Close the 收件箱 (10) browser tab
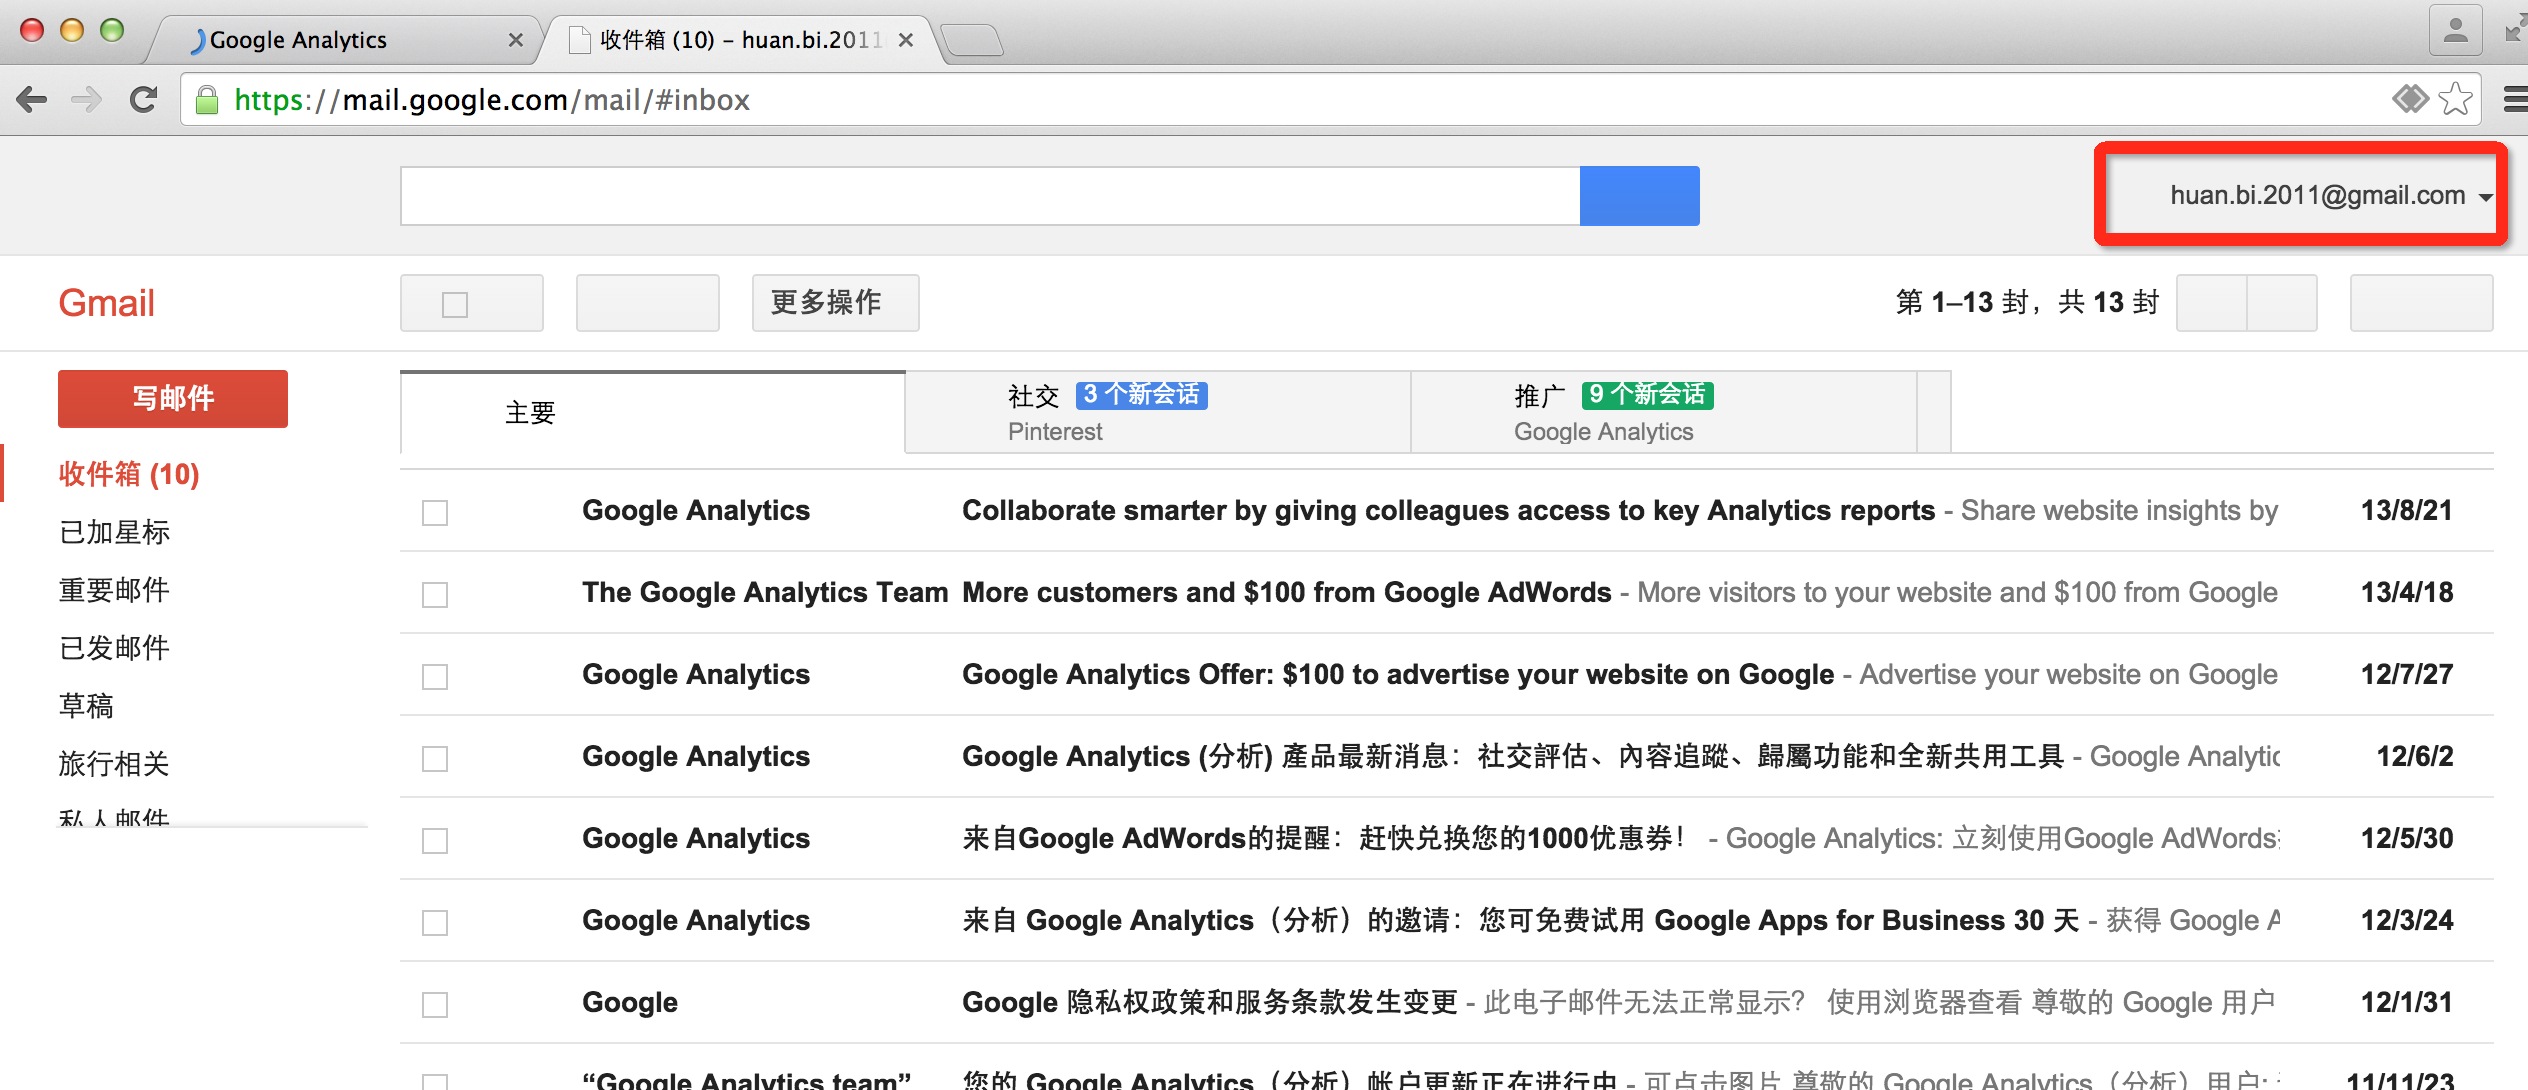 click(x=905, y=40)
